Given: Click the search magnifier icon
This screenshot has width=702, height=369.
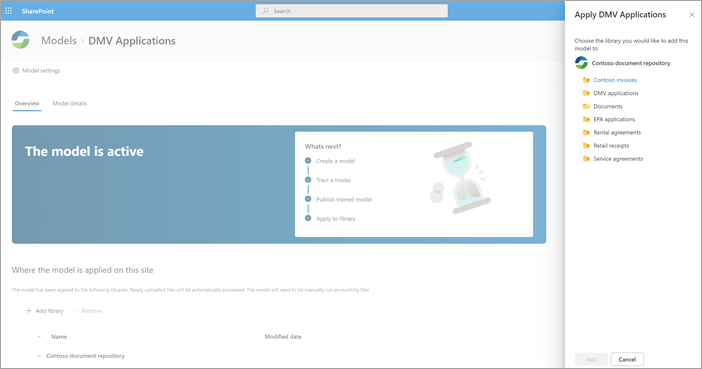Looking at the screenshot, I should (x=265, y=11).
